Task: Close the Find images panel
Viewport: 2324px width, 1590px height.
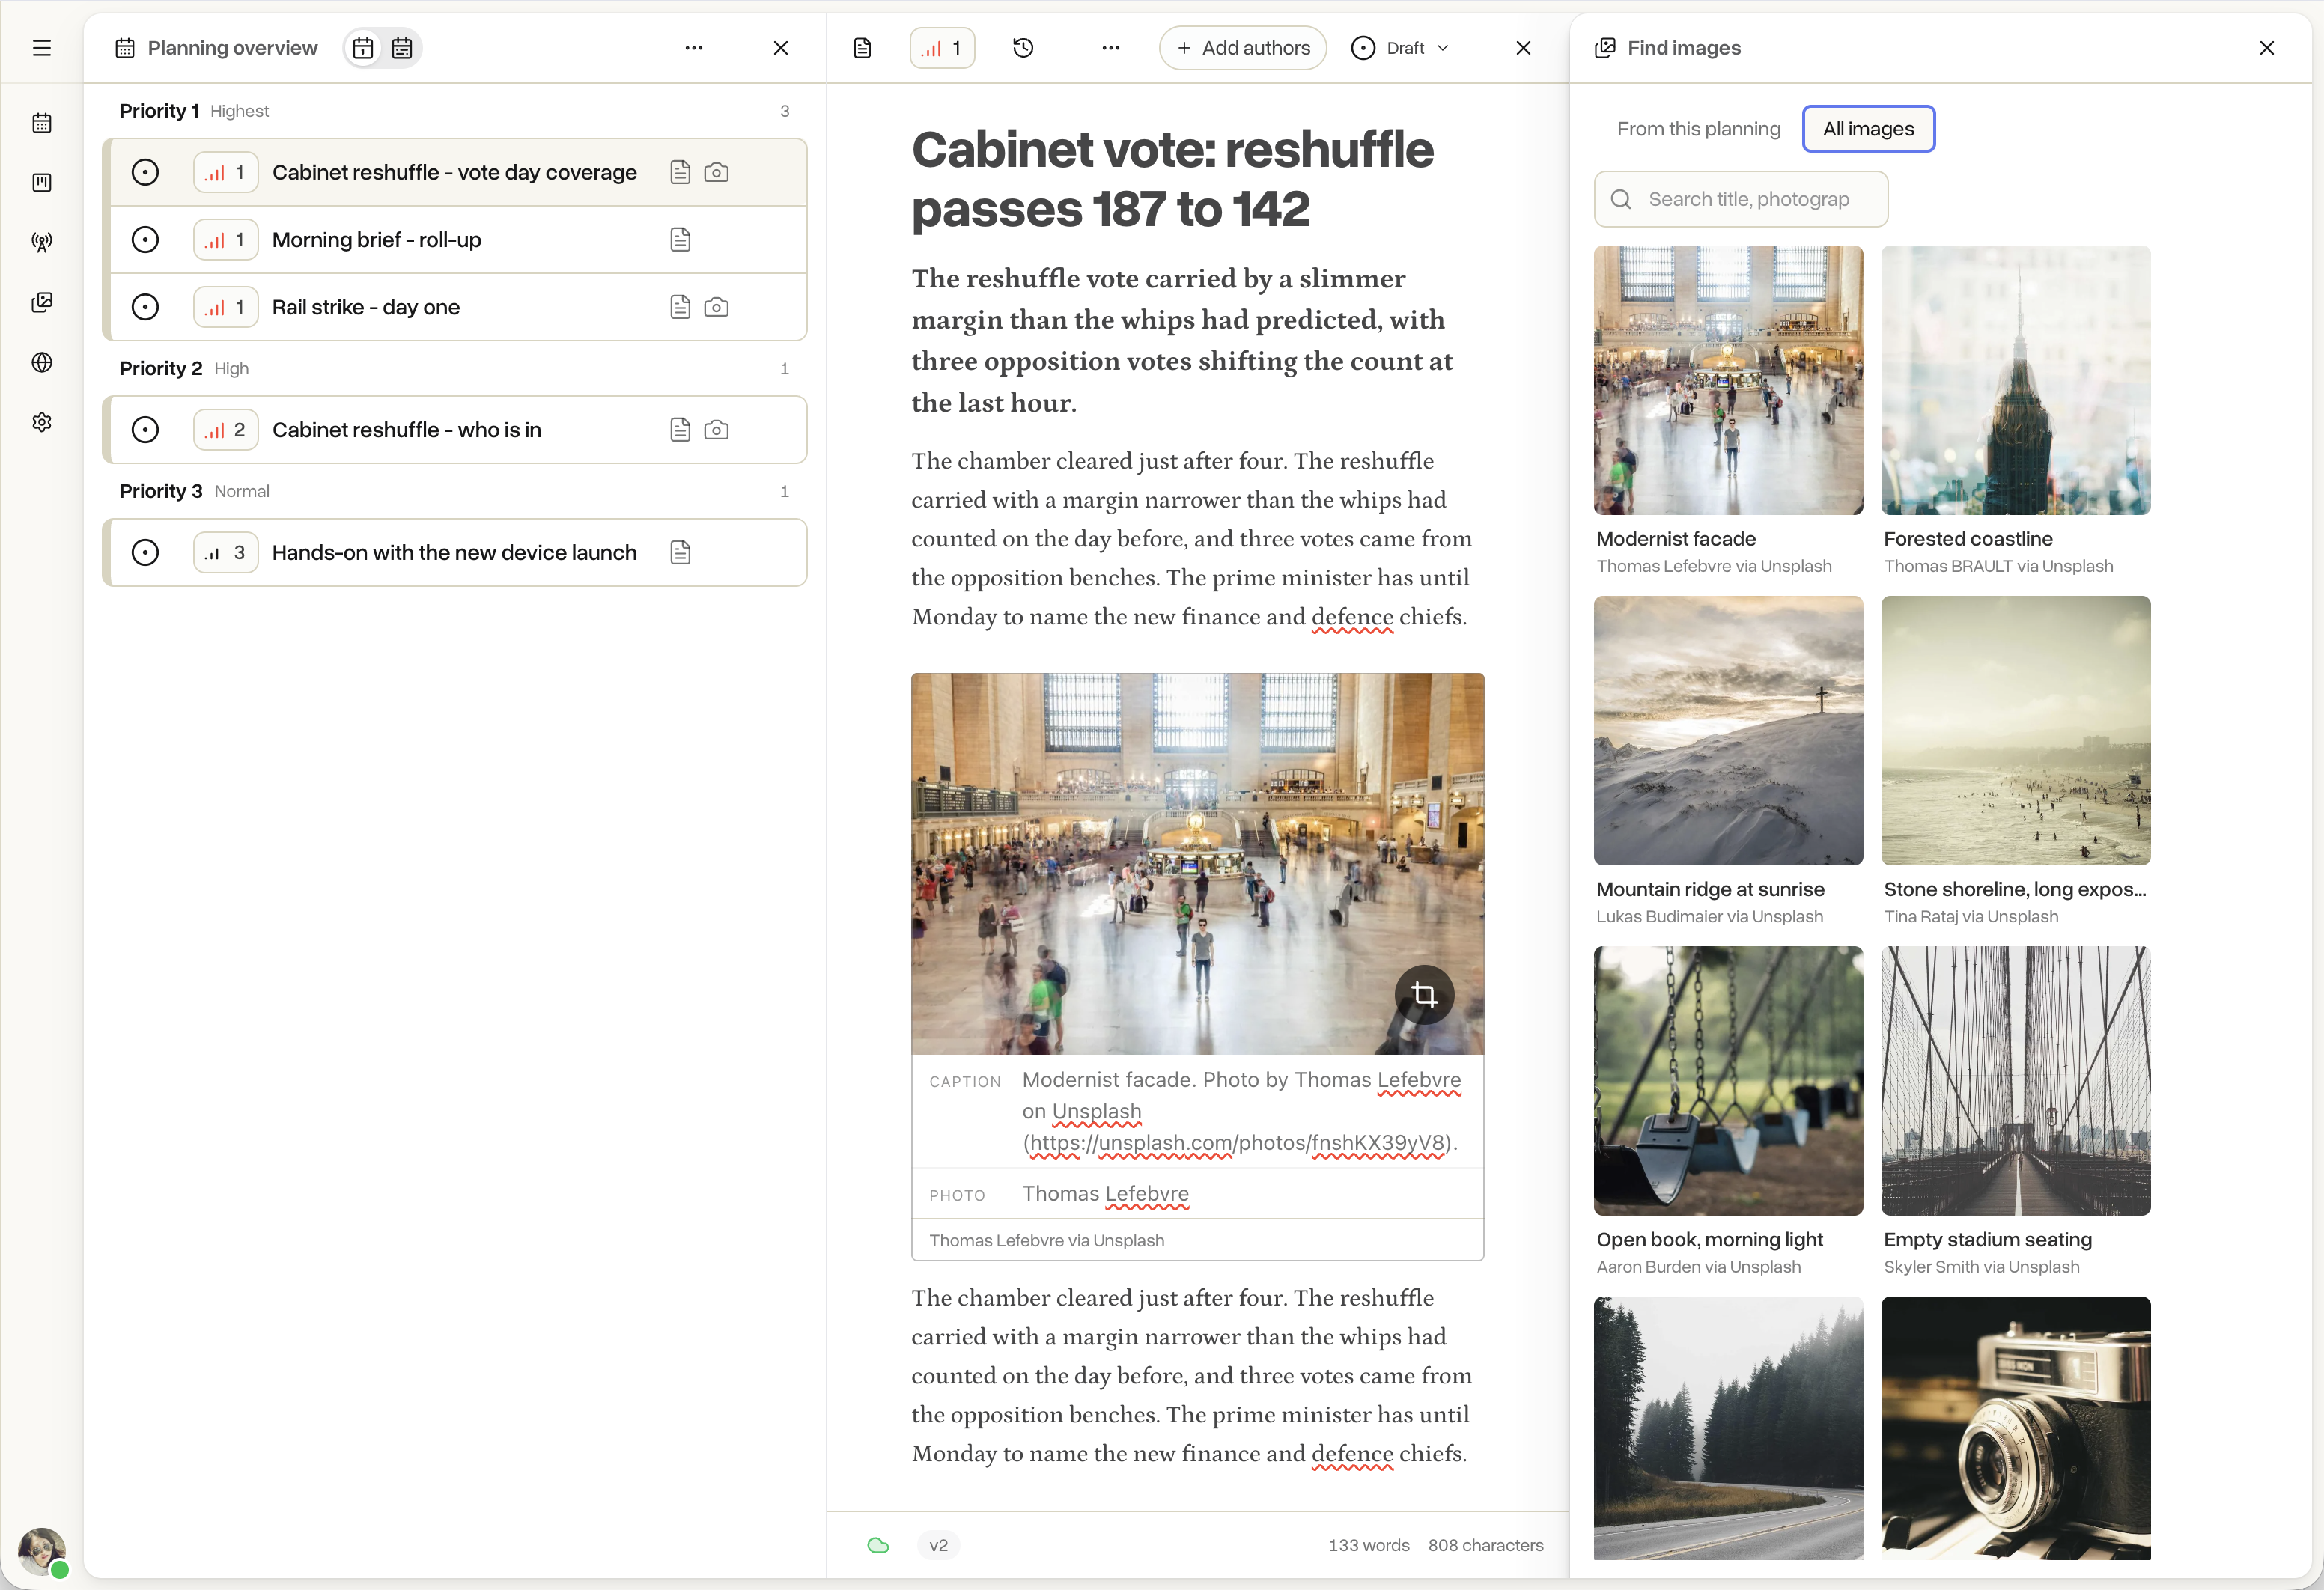Action: tap(2267, 48)
